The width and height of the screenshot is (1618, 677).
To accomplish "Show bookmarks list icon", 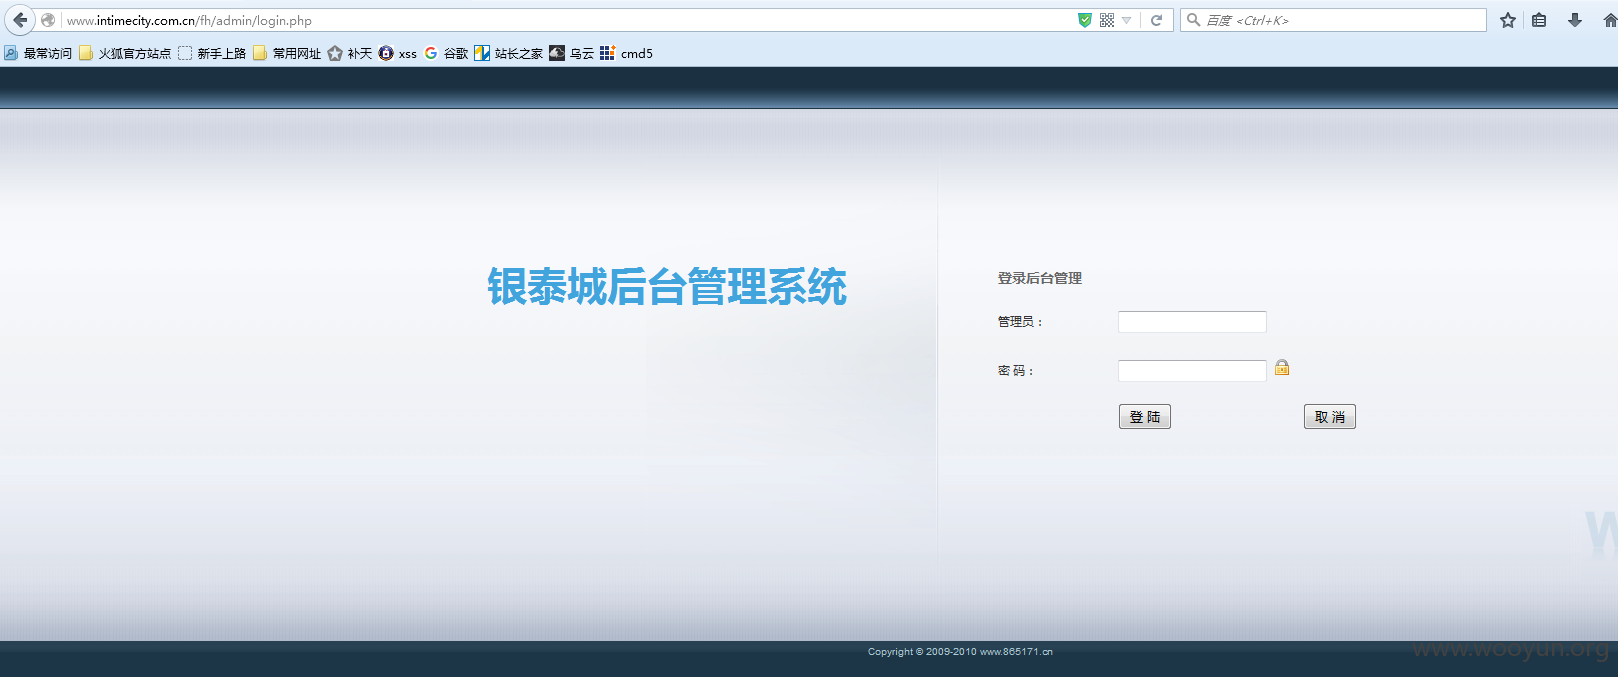I will [x=1540, y=20].
